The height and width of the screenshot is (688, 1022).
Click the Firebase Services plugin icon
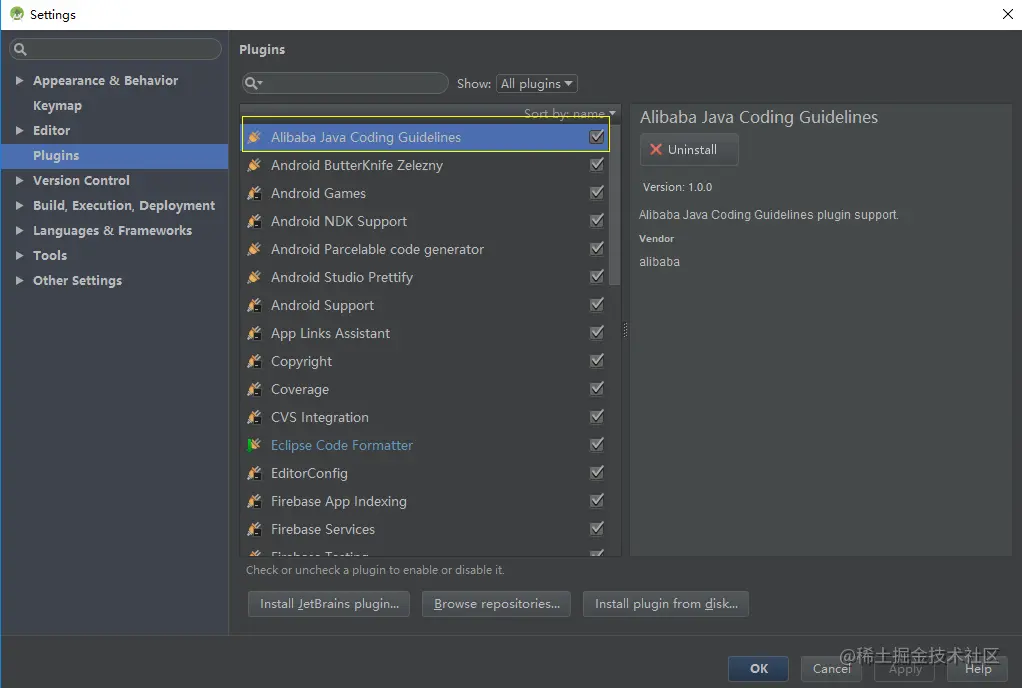pyautogui.click(x=254, y=530)
